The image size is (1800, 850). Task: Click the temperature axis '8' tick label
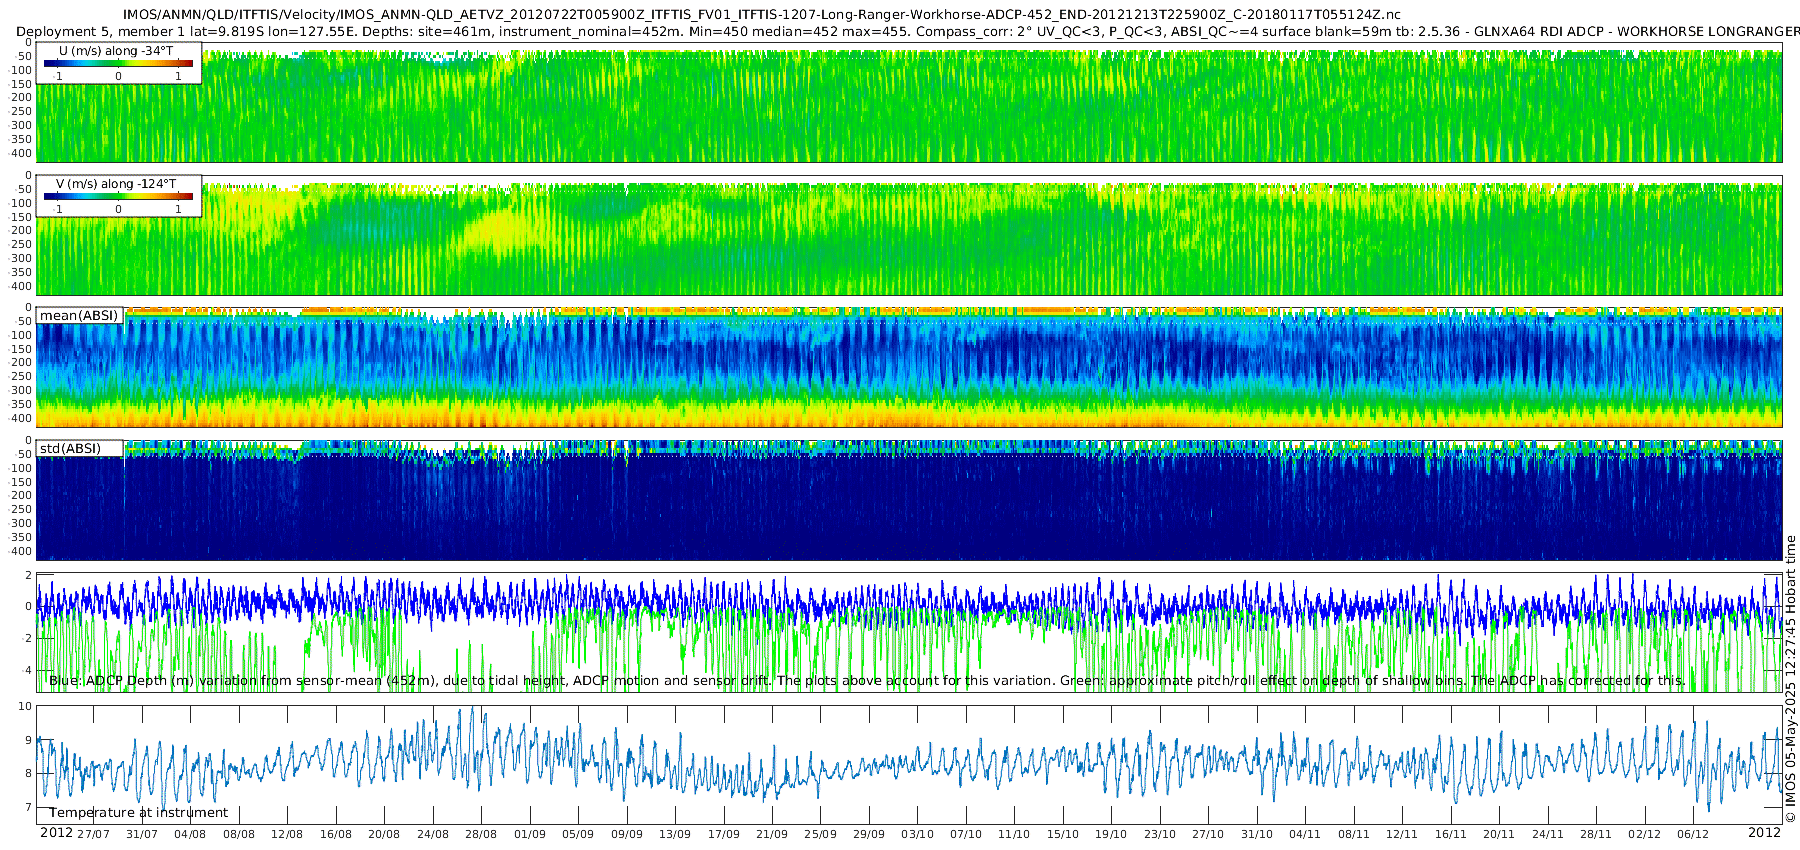[x=29, y=774]
